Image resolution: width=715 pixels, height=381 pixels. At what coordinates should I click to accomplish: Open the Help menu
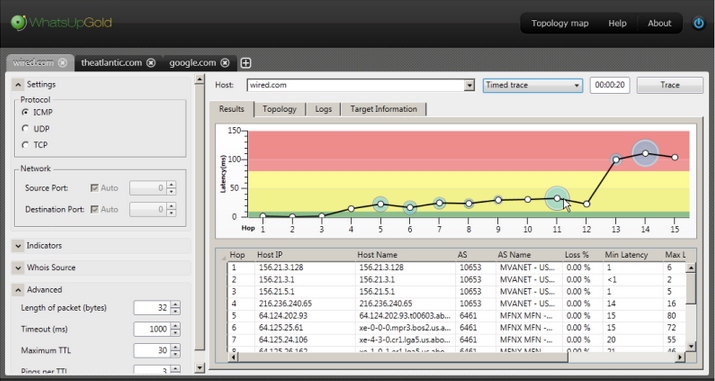tap(617, 23)
